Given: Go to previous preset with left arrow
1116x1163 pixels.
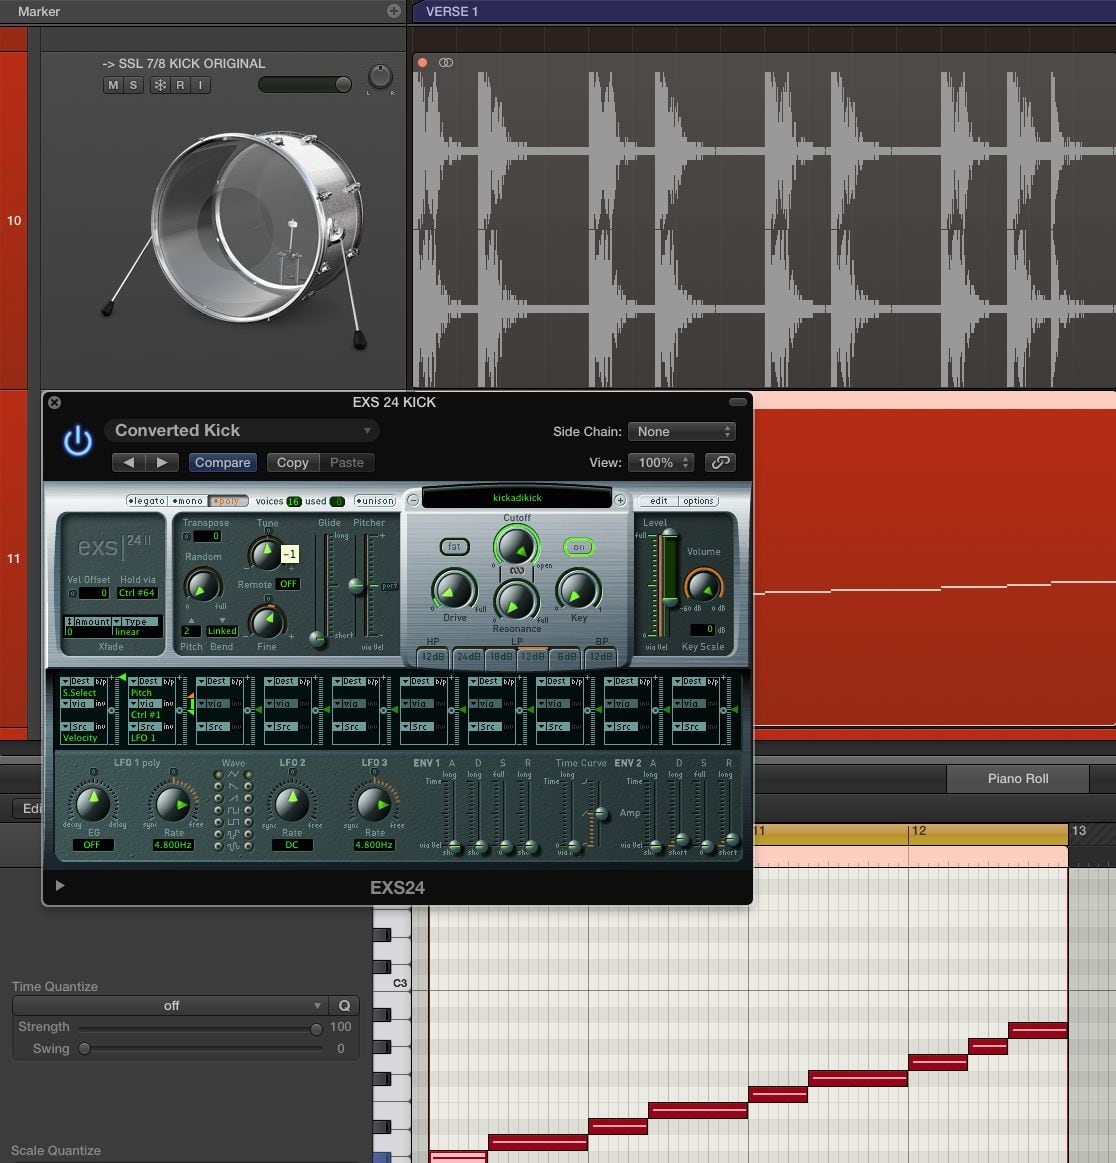Looking at the screenshot, I should [x=128, y=462].
